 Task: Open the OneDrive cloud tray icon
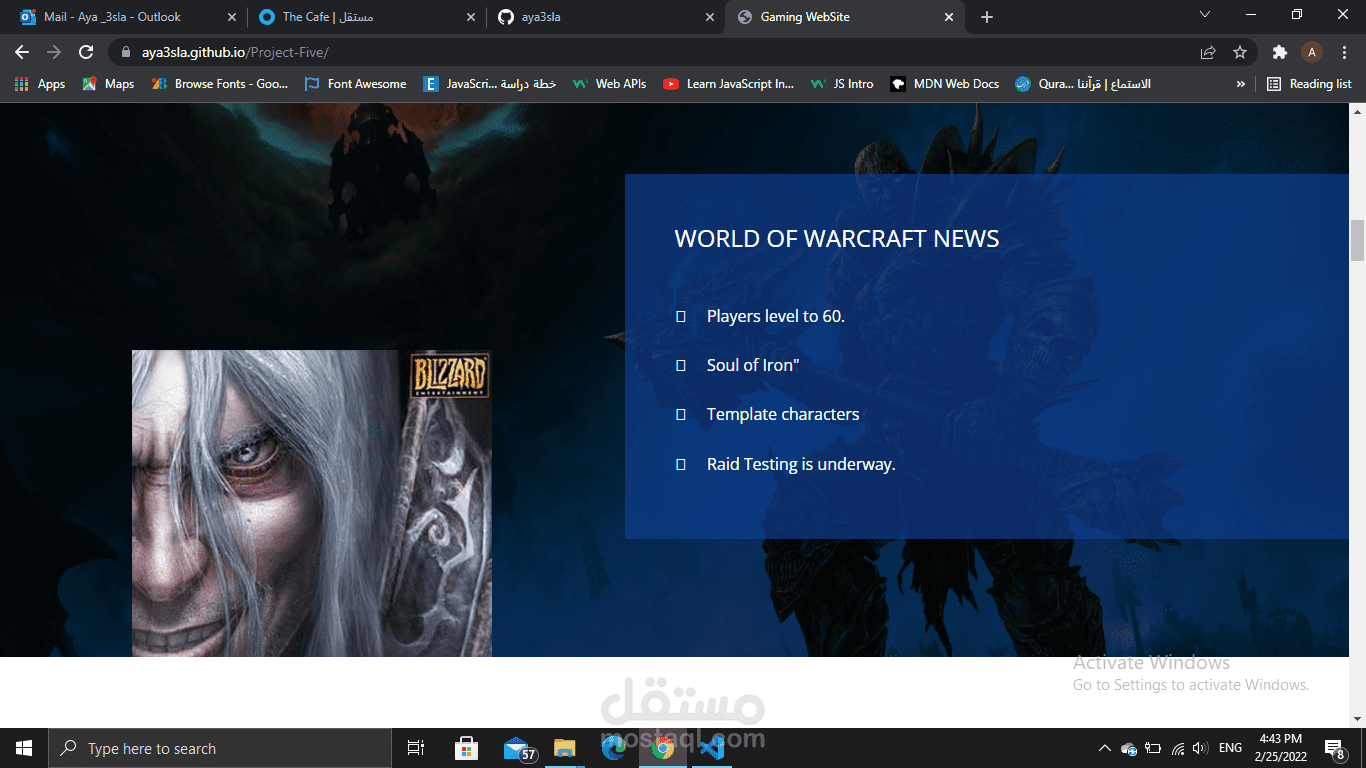[1129, 748]
